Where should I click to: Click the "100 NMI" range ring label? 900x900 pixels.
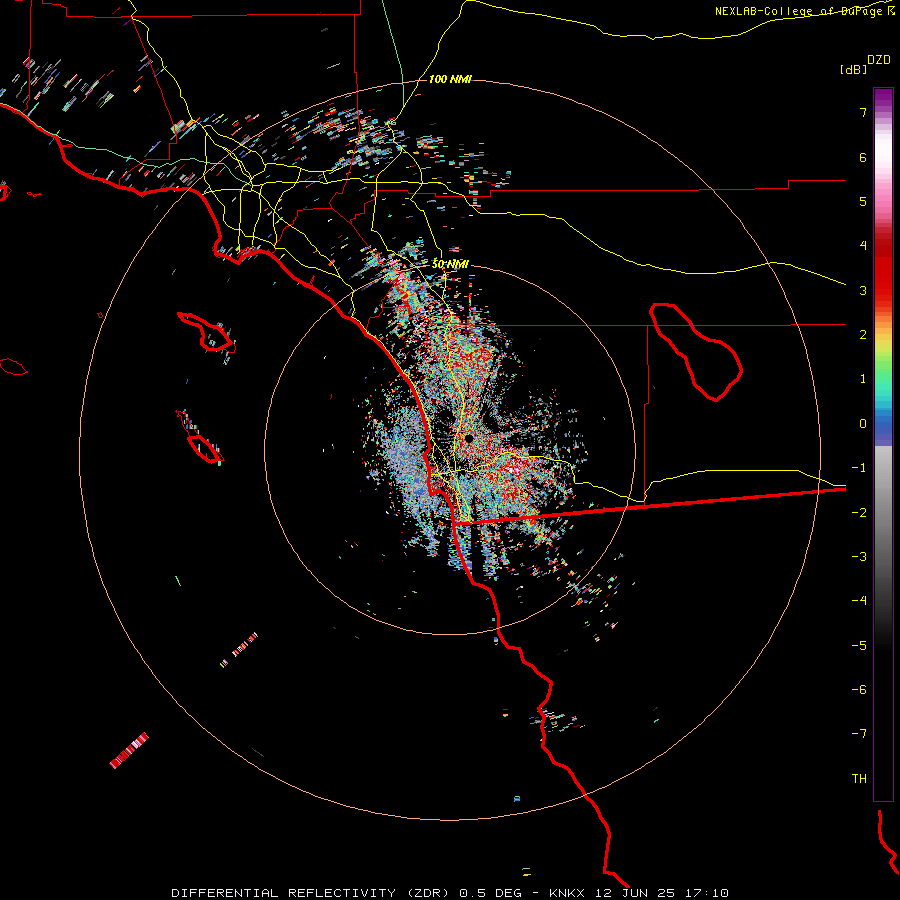click(x=450, y=79)
